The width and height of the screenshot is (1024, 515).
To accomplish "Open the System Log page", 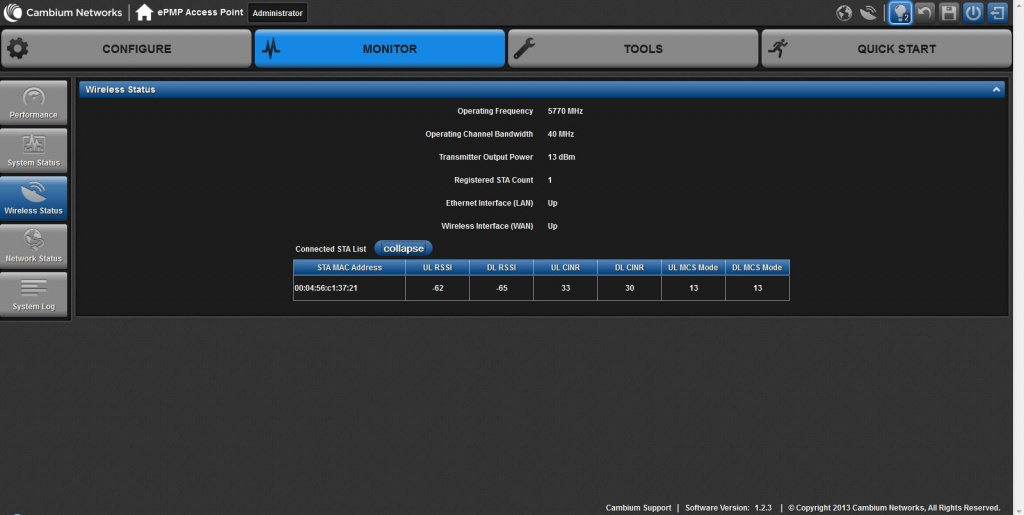I will pyautogui.click(x=34, y=295).
